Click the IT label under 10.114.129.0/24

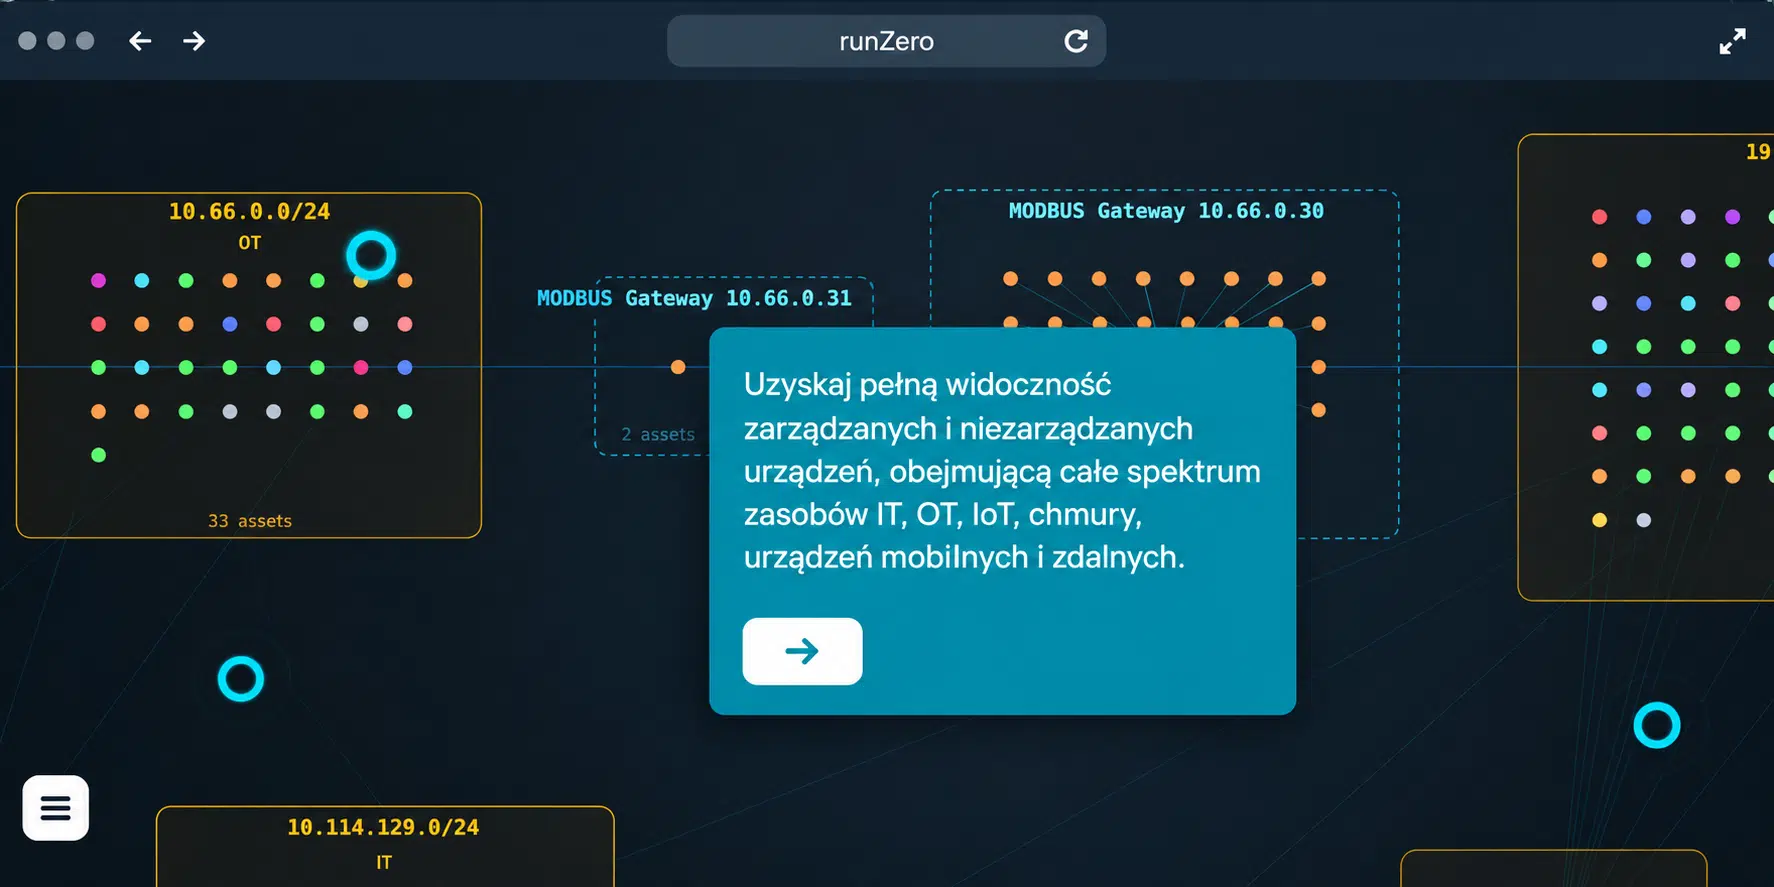[x=384, y=862]
